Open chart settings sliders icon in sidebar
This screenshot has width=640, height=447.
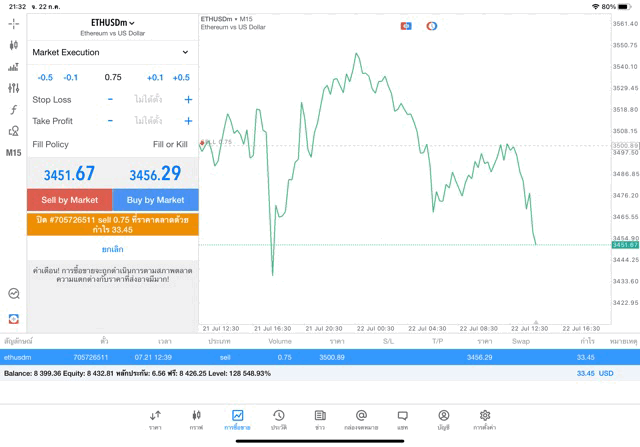(13, 88)
